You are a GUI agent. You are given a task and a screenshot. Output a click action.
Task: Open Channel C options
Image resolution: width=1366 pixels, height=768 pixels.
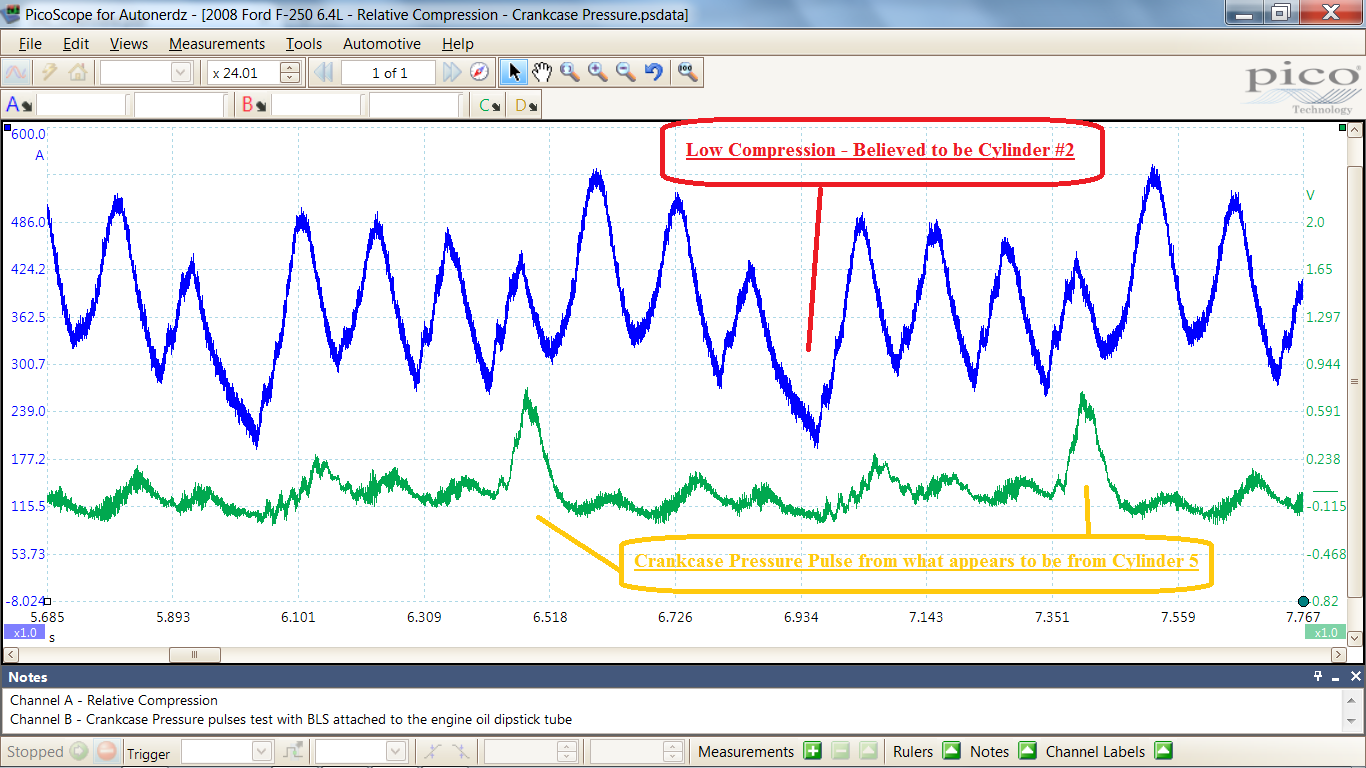pyautogui.click(x=489, y=104)
